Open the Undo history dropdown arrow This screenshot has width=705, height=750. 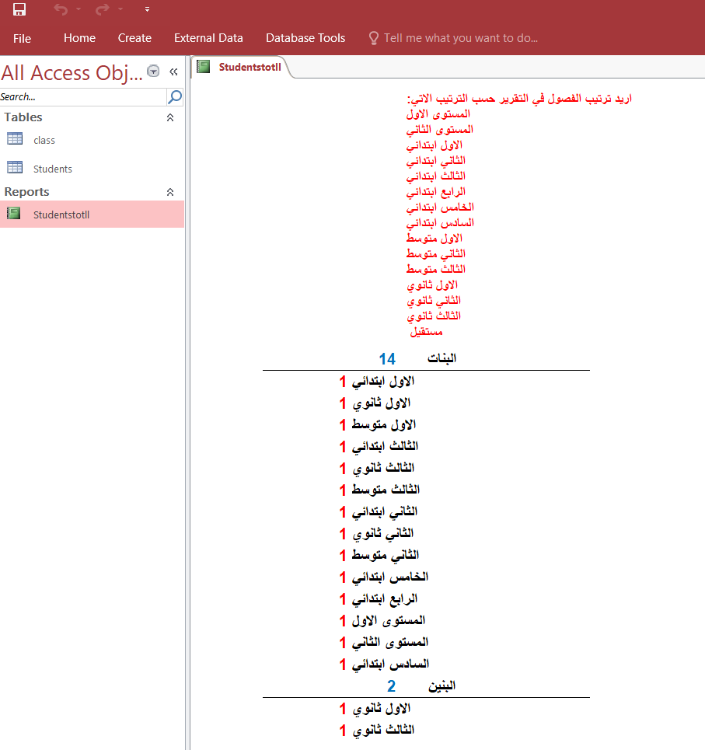pos(78,9)
